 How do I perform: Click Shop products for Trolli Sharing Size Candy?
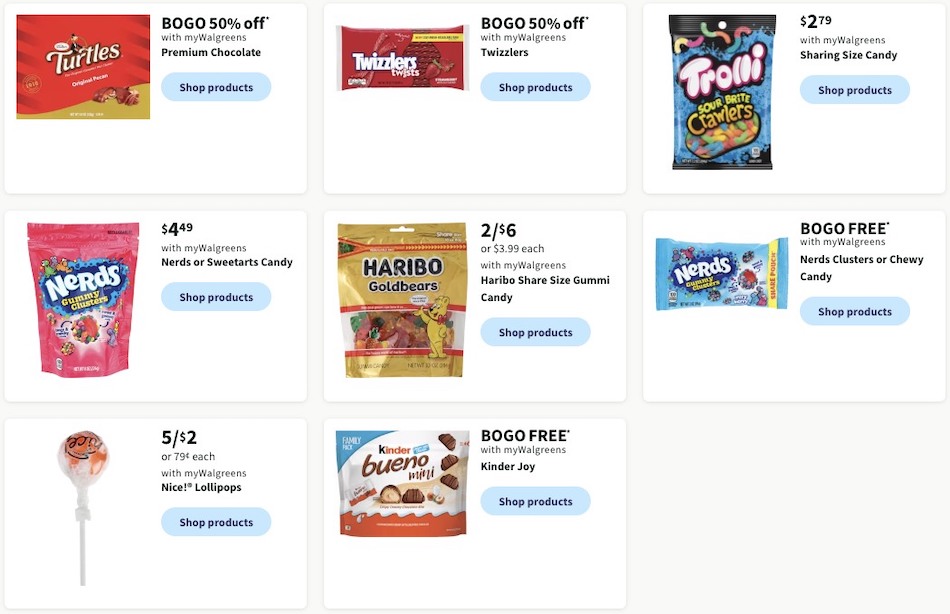point(855,89)
